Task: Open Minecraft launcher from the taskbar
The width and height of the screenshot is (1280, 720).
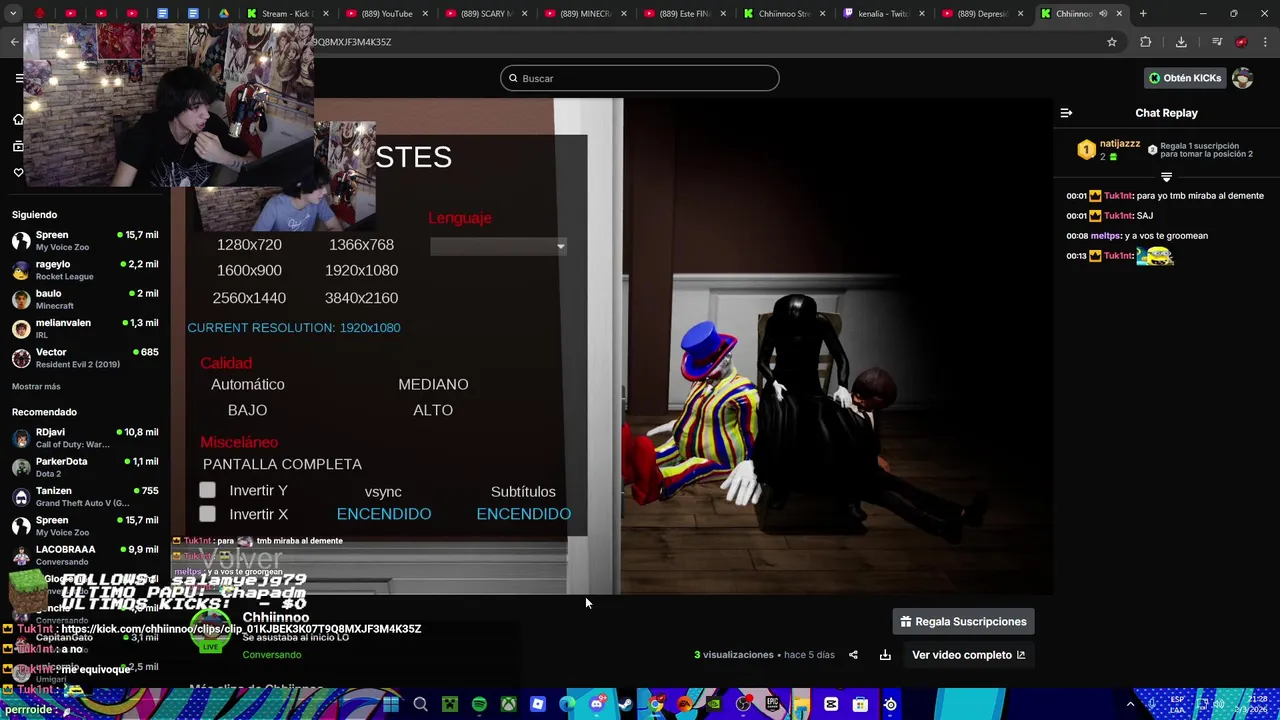Action: pyautogui.click(x=450, y=705)
